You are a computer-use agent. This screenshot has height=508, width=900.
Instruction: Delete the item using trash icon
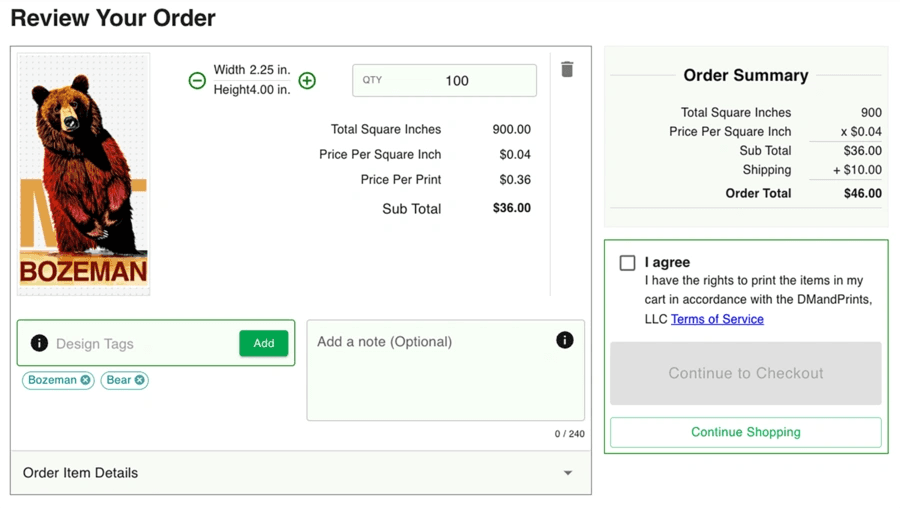567,69
